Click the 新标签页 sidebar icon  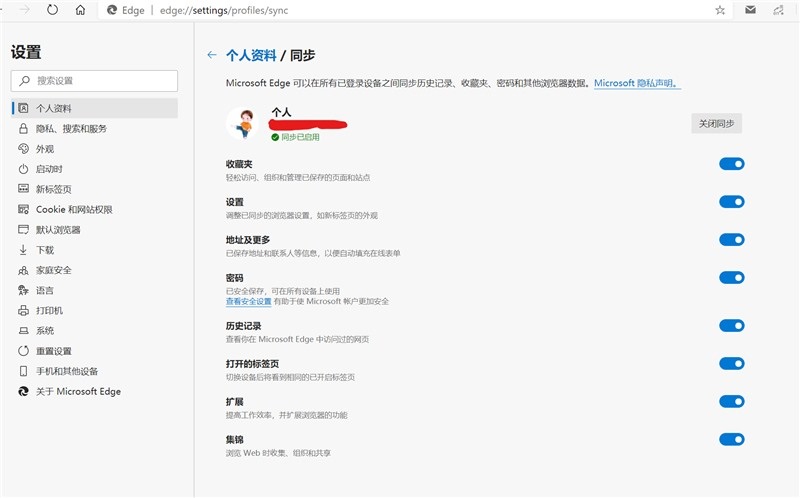coord(23,189)
